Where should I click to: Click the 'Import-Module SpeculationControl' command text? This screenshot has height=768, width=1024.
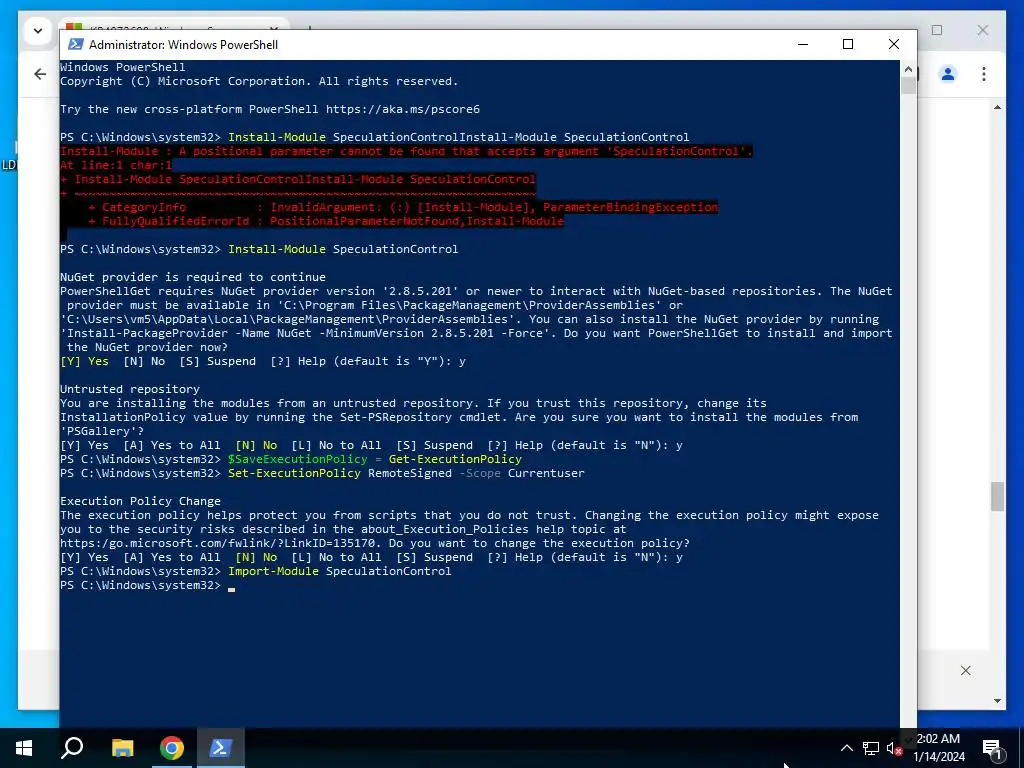[340, 571]
